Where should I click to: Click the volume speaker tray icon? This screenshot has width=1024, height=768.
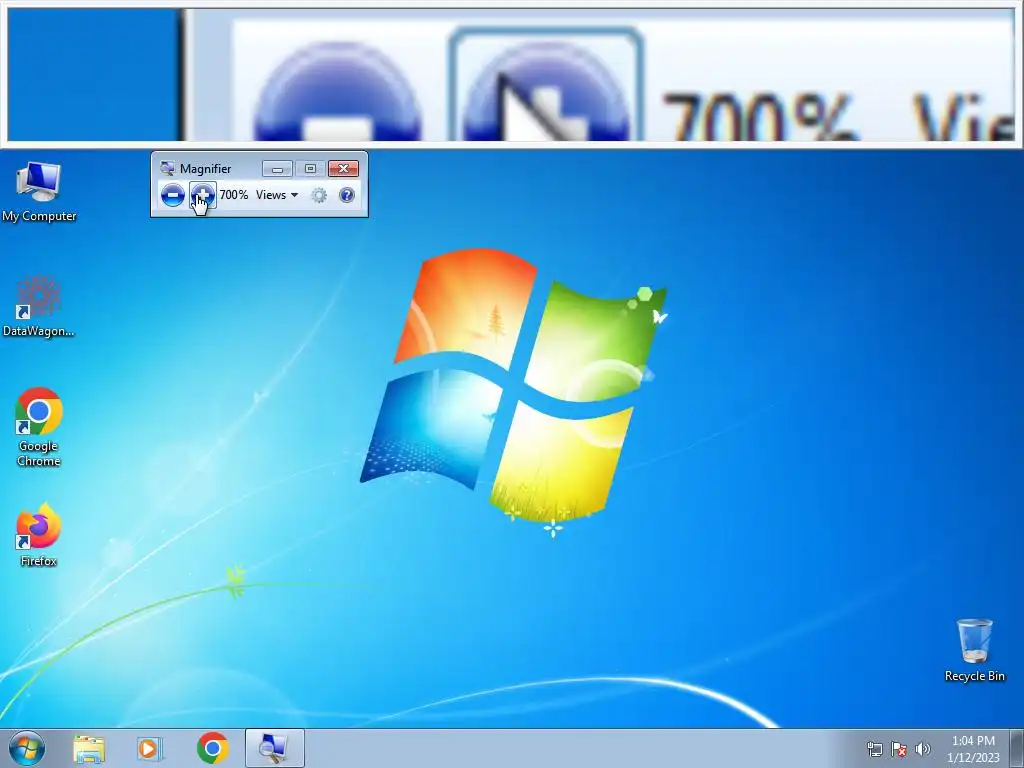(x=923, y=749)
